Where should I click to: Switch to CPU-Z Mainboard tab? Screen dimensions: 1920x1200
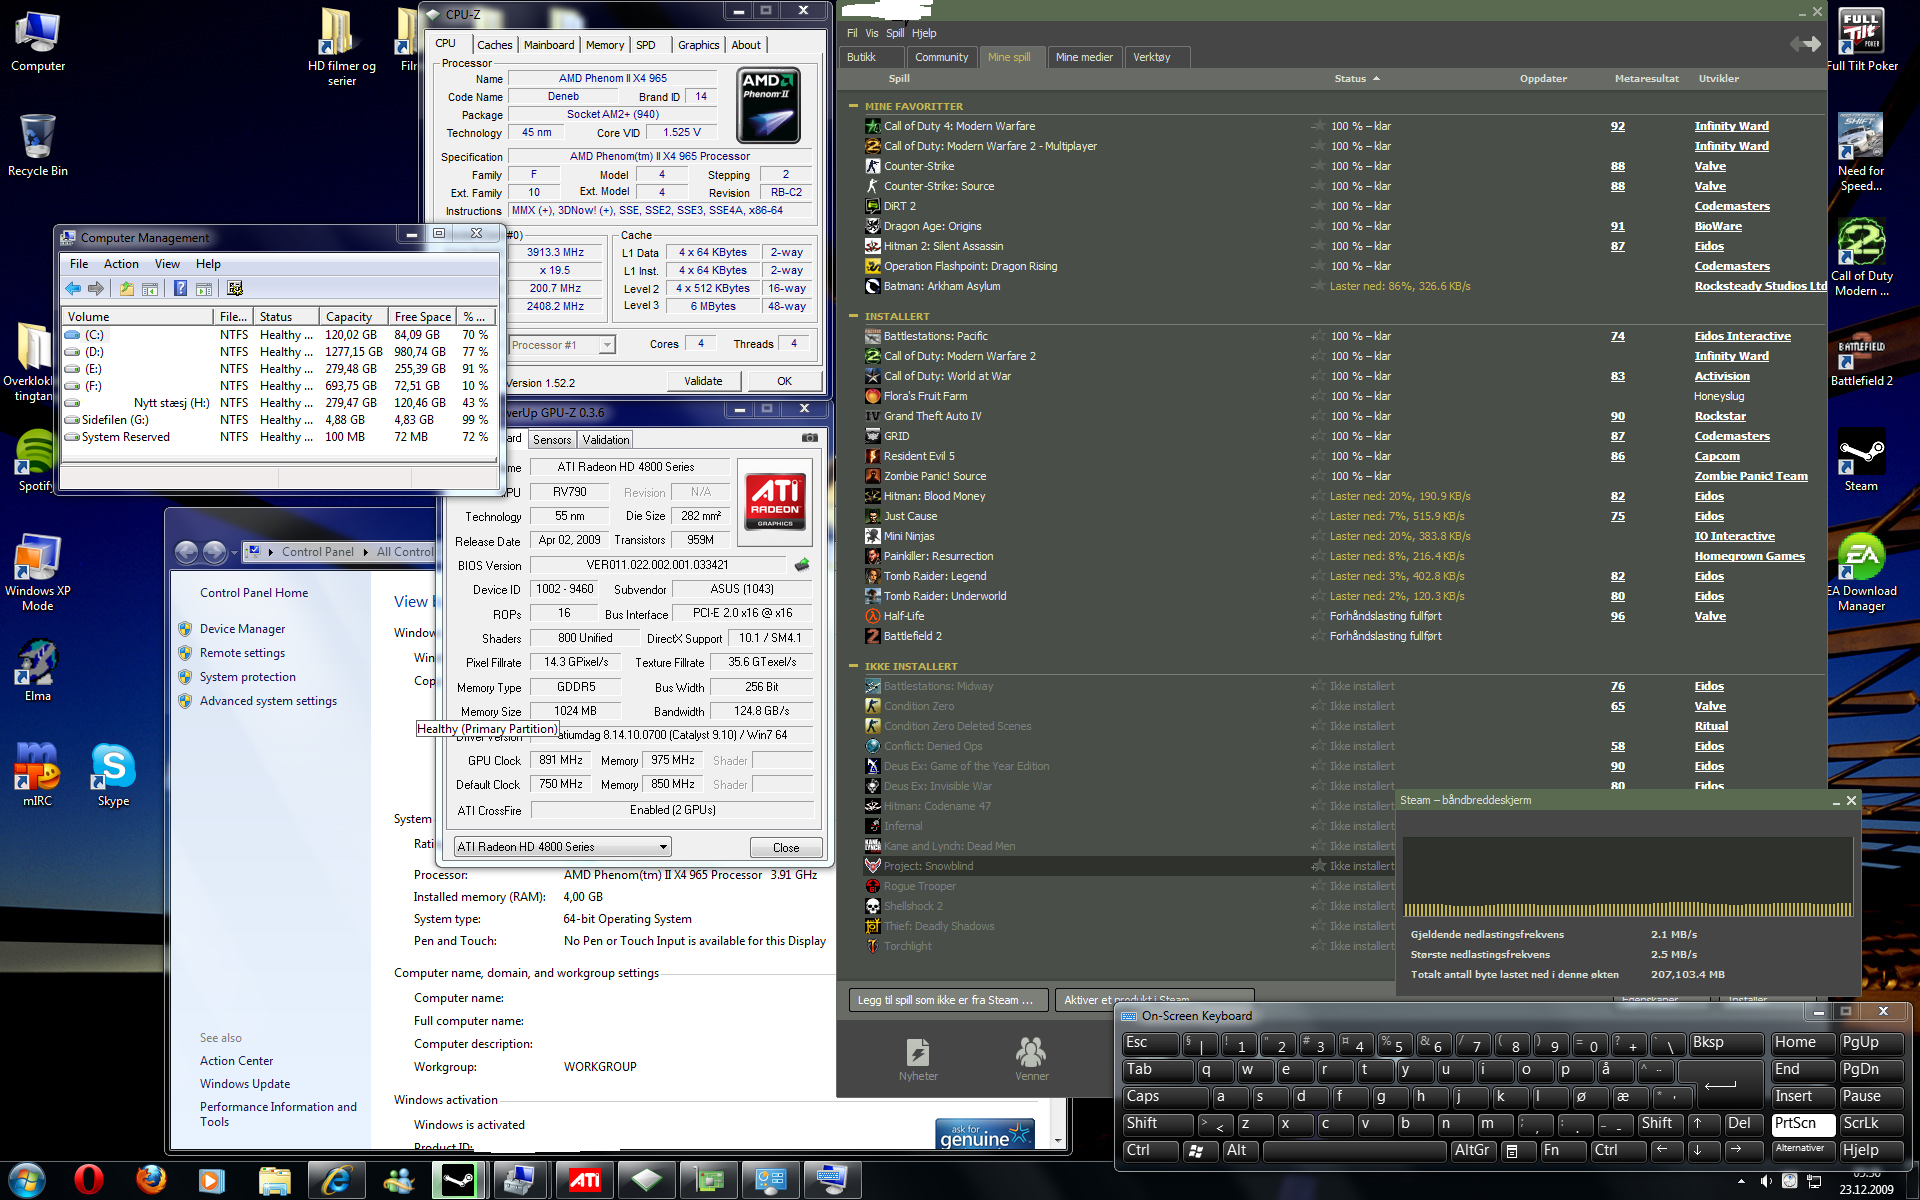(549, 45)
